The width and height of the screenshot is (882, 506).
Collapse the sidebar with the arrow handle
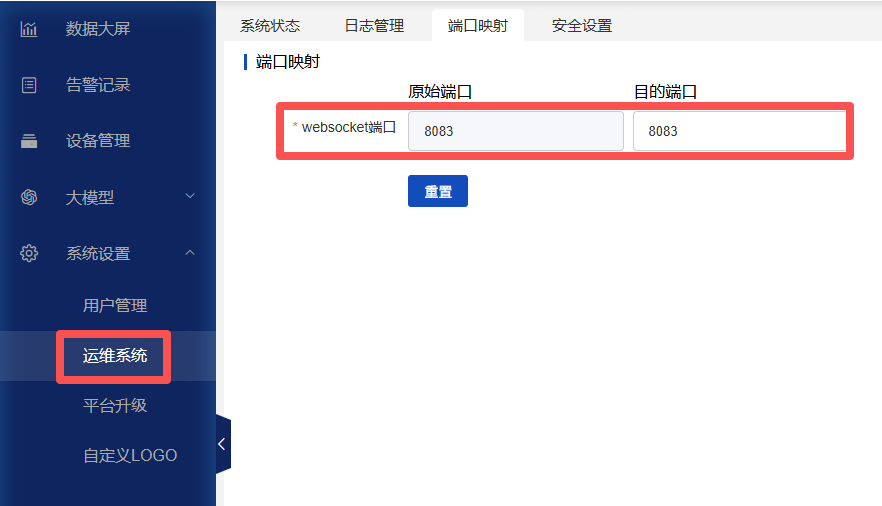pyautogui.click(x=223, y=444)
